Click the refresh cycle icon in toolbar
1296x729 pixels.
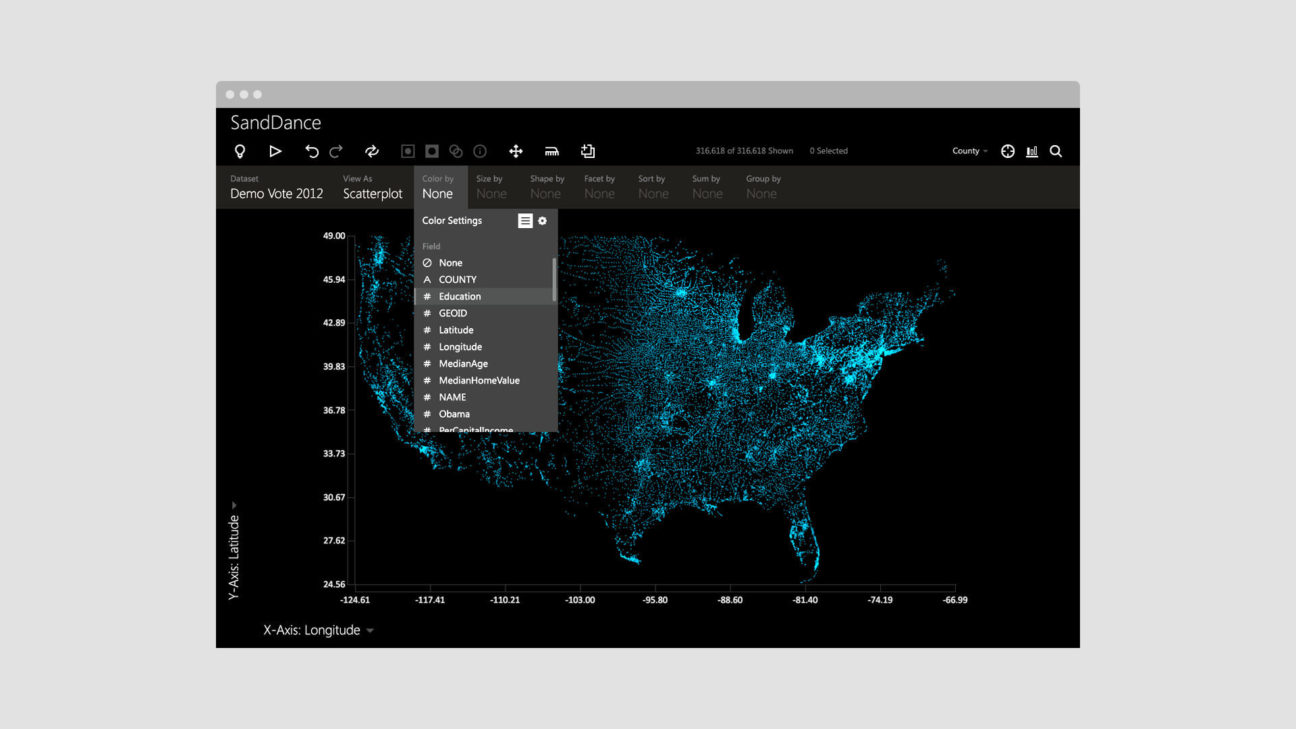372,151
